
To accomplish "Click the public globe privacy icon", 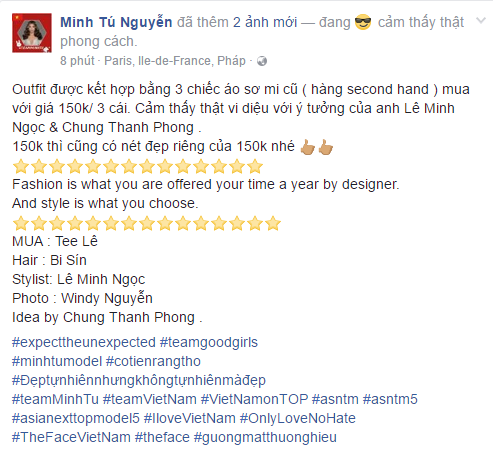I will [262, 61].
